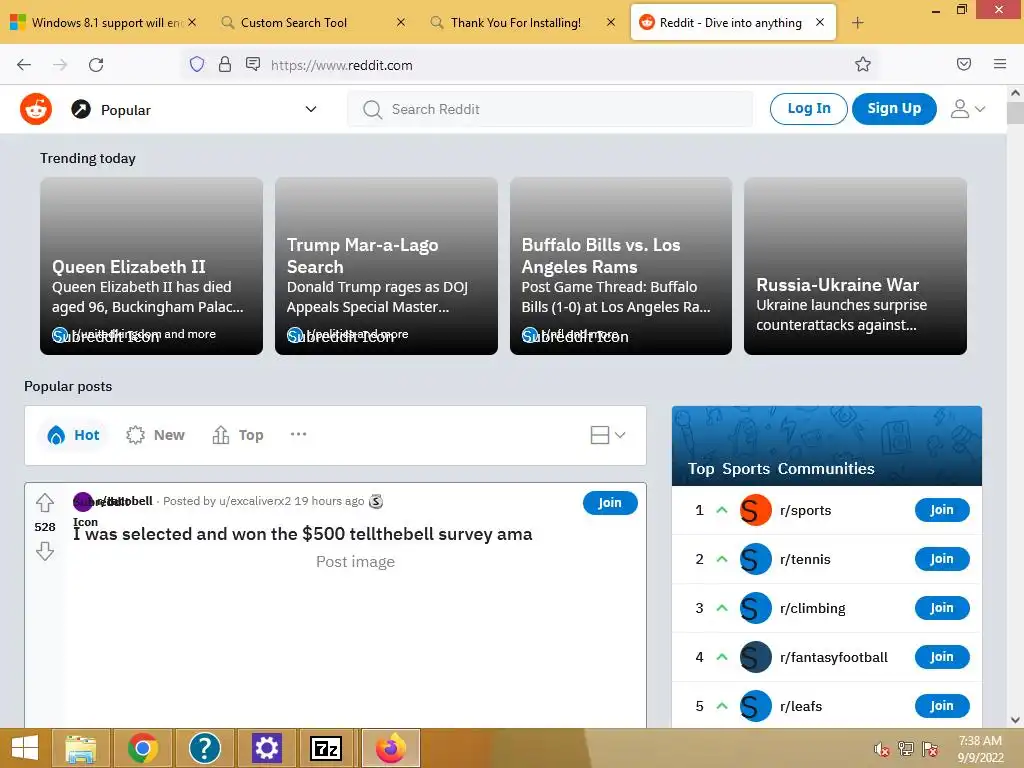Open the Buffalo Bills vs. Los Angeles Rams card
This screenshot has width=1024, height=768.
pos(620,266)
